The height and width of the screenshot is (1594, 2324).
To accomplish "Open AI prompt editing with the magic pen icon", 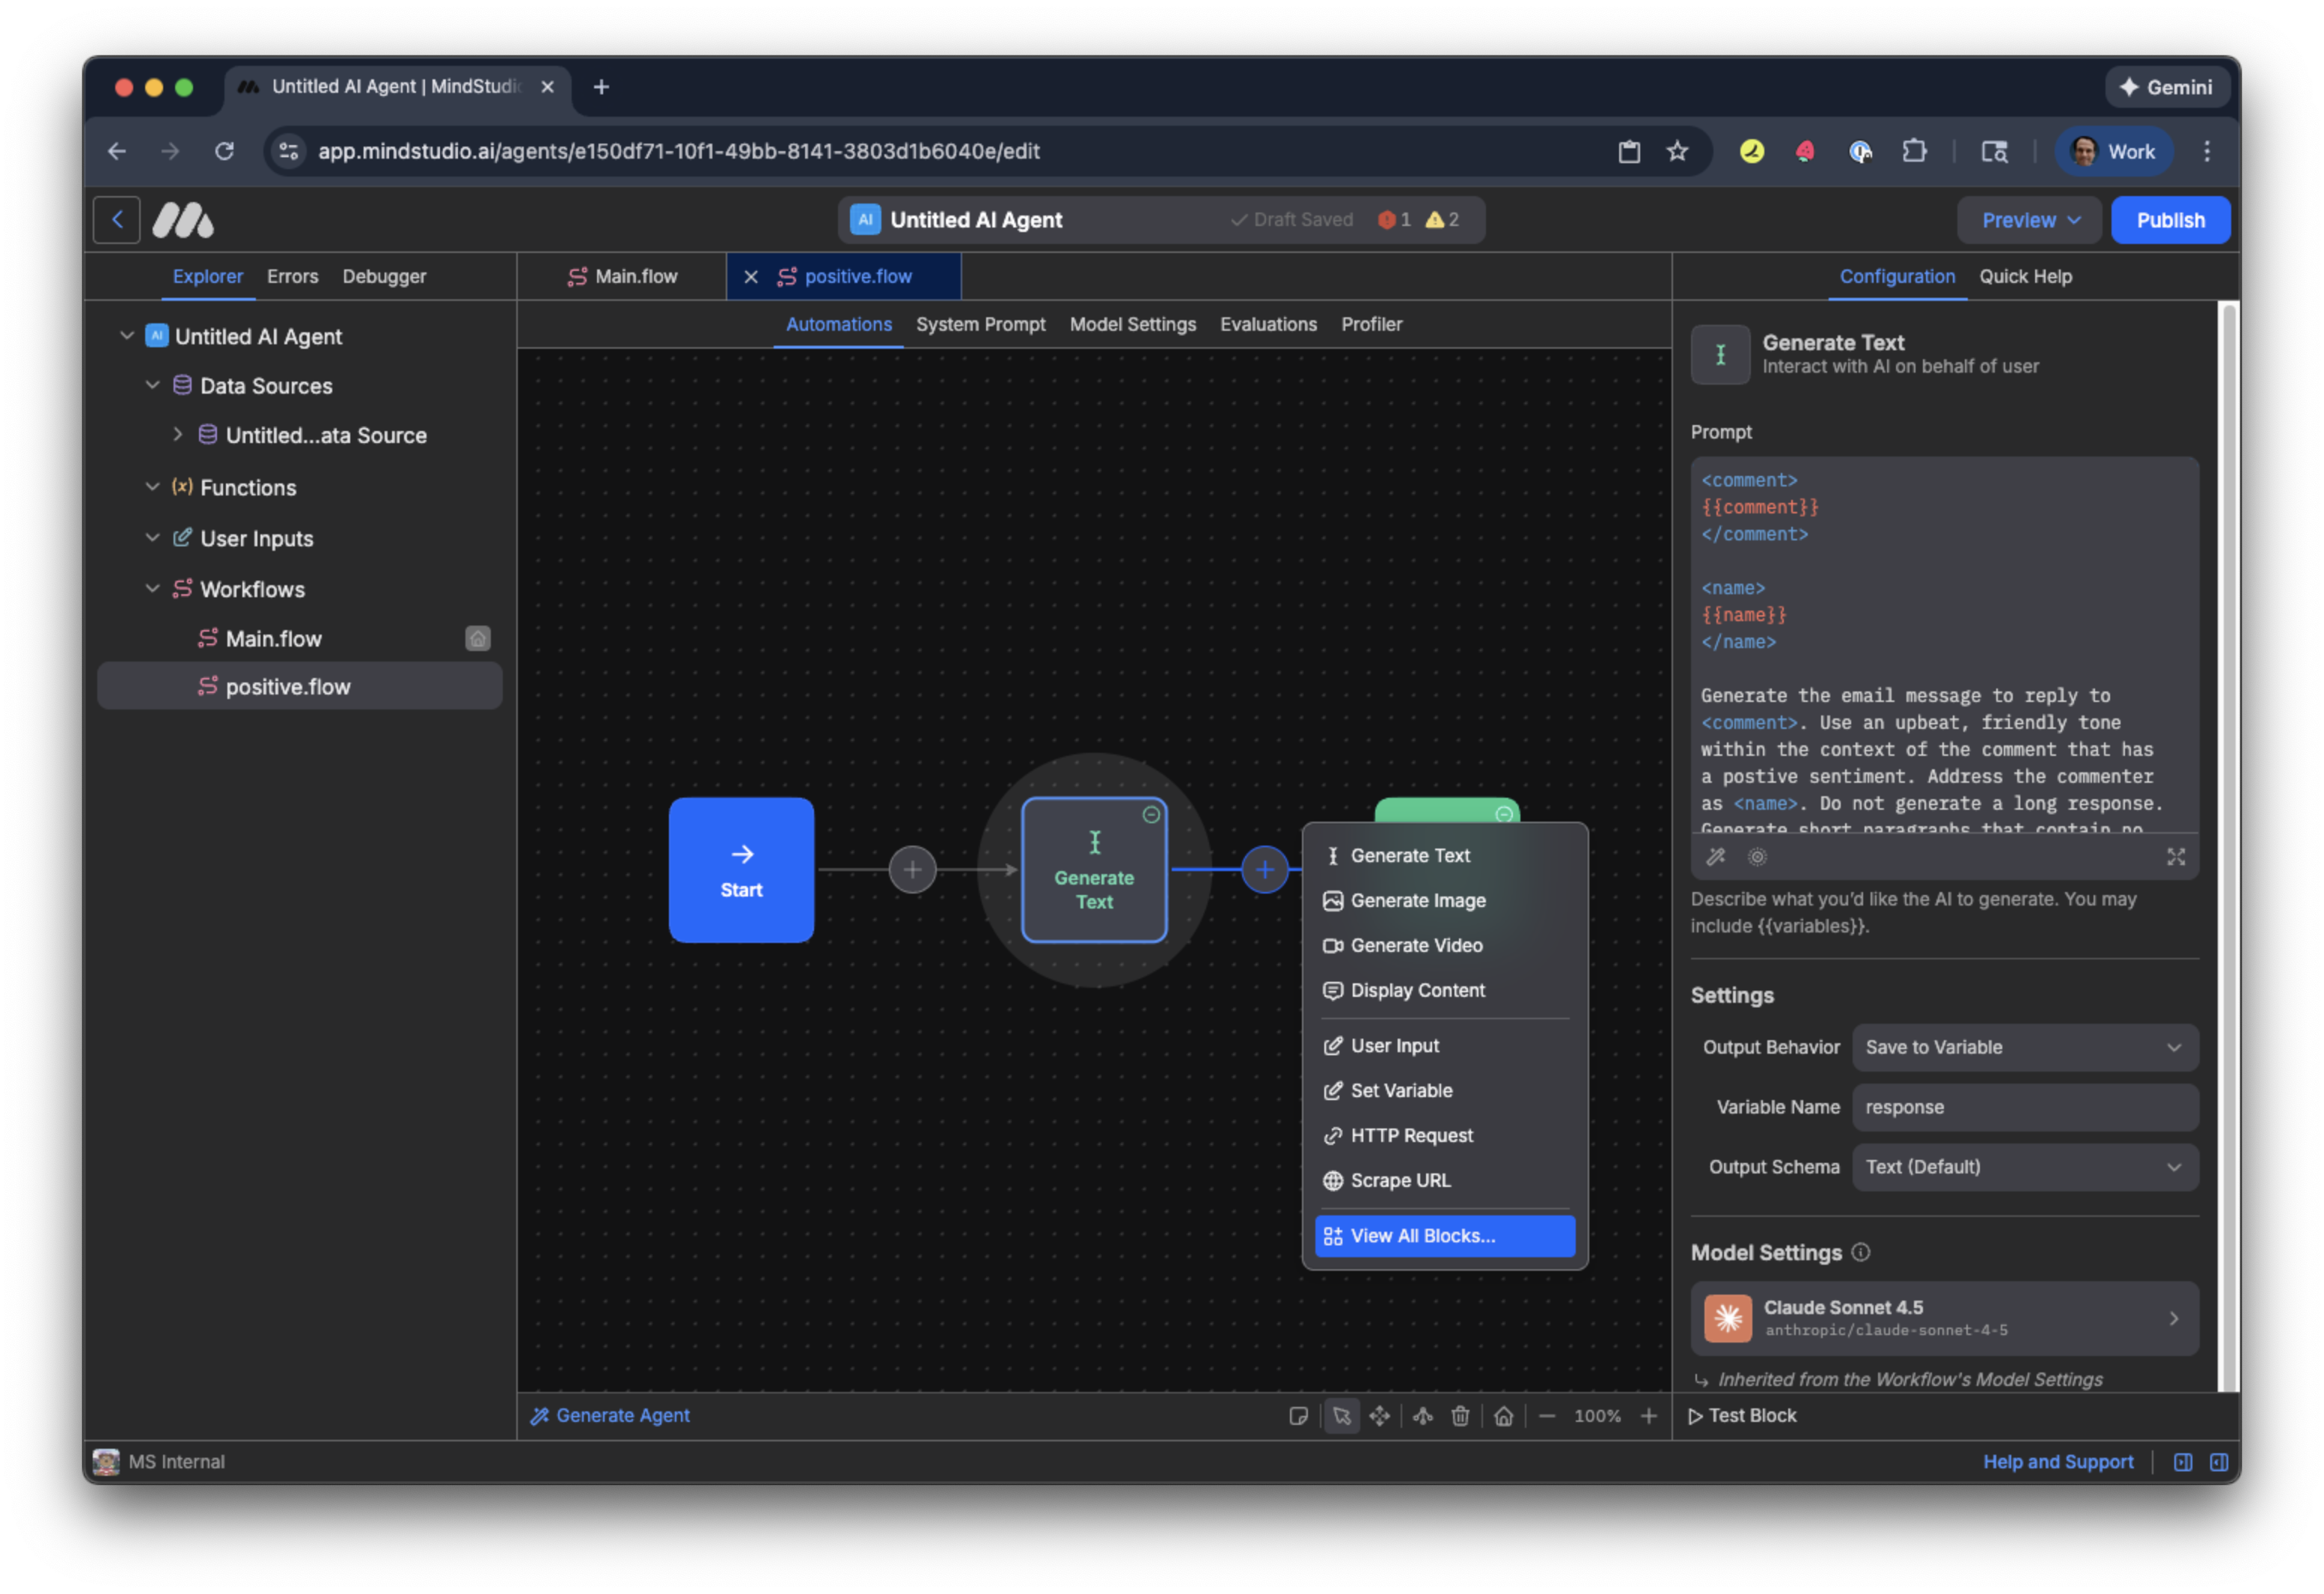I will click(x=1716, y=857).
